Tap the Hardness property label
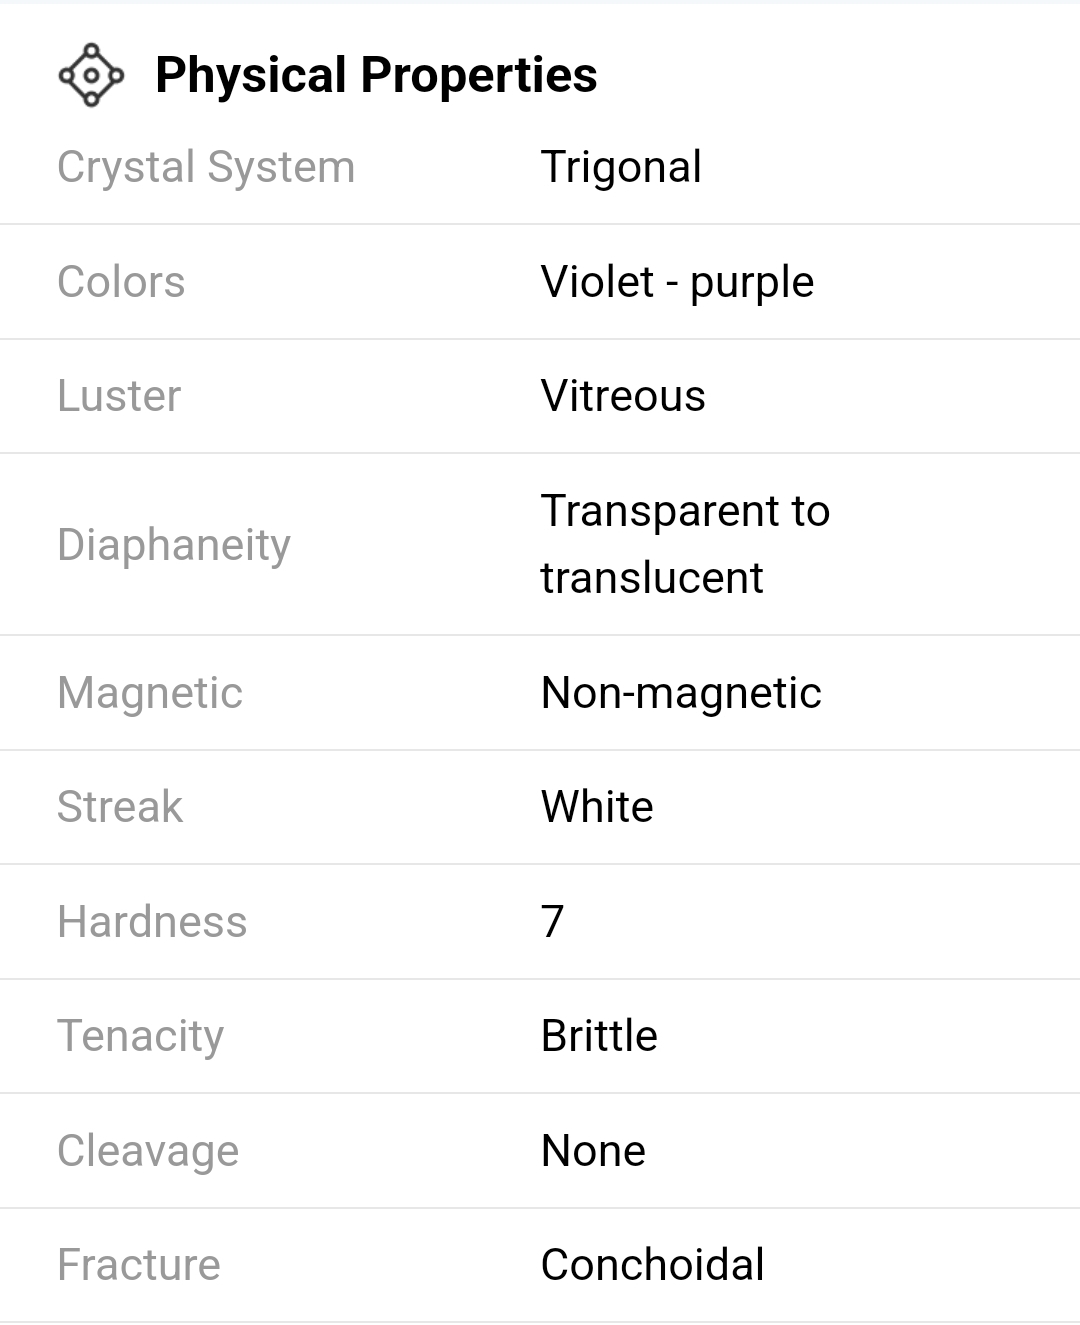1080x1325 pixels. click(x=152, y=922)
